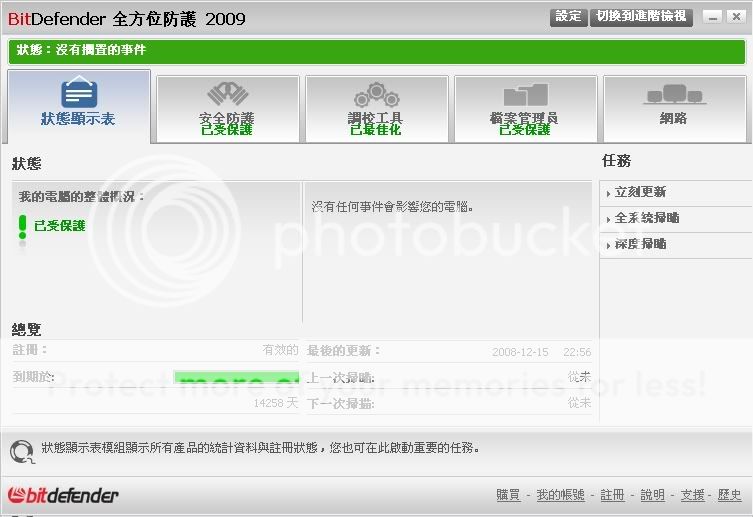Click the gears icon on 調校工具 tab
753x517 pixels.
[x=376, y=95]
